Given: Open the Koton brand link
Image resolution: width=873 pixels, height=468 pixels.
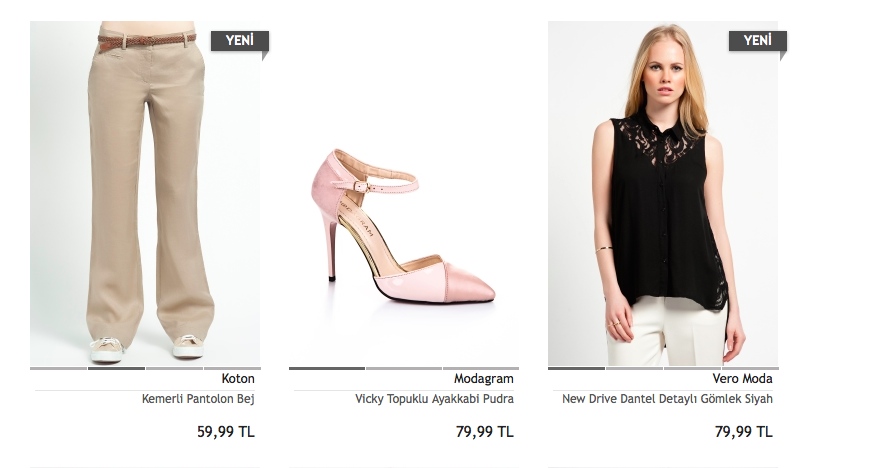Looking at the screenshot, I should [238, 378].
